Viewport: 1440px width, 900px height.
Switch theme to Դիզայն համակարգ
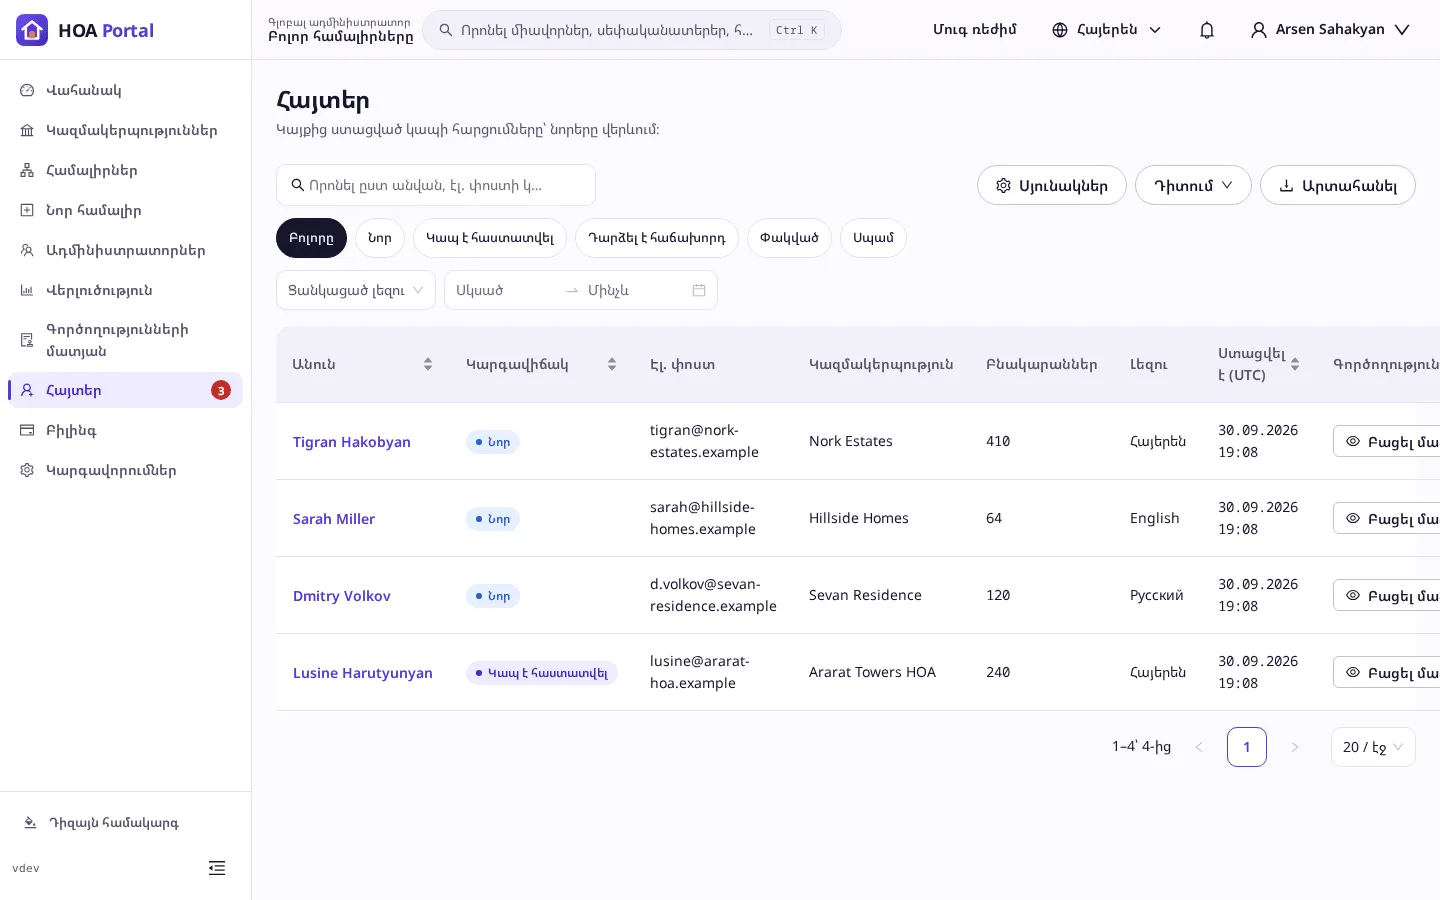pyautogui.click(x=101, y=823)
